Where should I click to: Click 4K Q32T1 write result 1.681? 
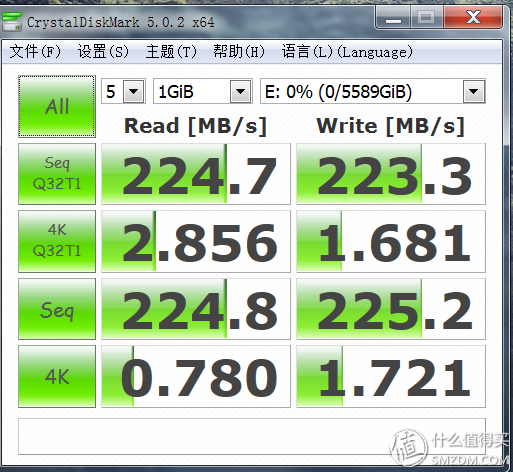pos(391,241)
